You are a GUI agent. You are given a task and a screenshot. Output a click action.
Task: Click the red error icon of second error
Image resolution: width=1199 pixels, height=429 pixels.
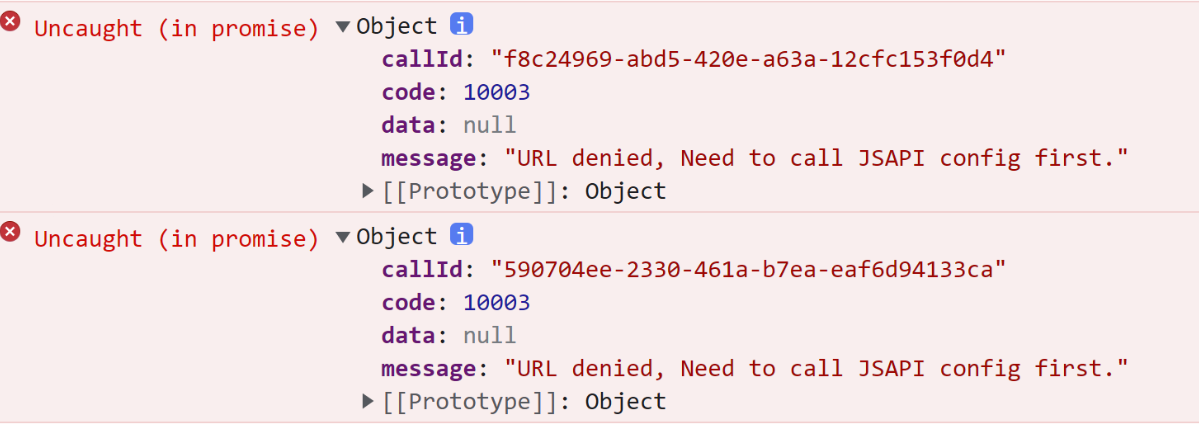(10, 232)
